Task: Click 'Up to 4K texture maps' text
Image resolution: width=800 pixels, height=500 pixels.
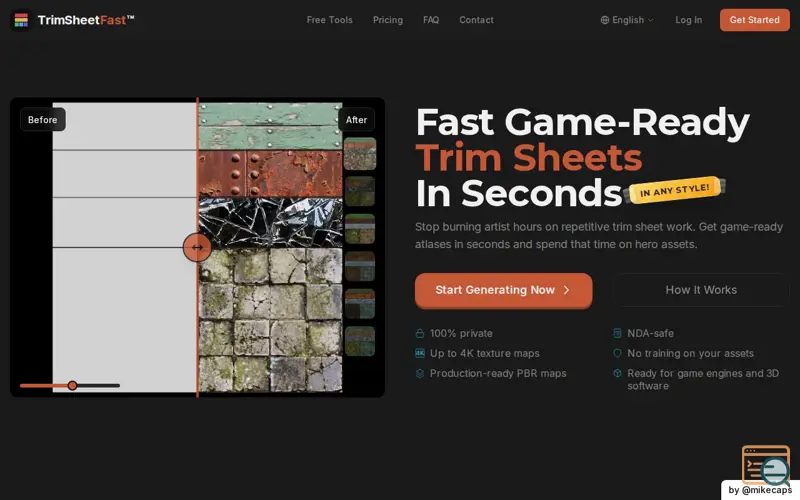Action: click(x=484, y=353)
